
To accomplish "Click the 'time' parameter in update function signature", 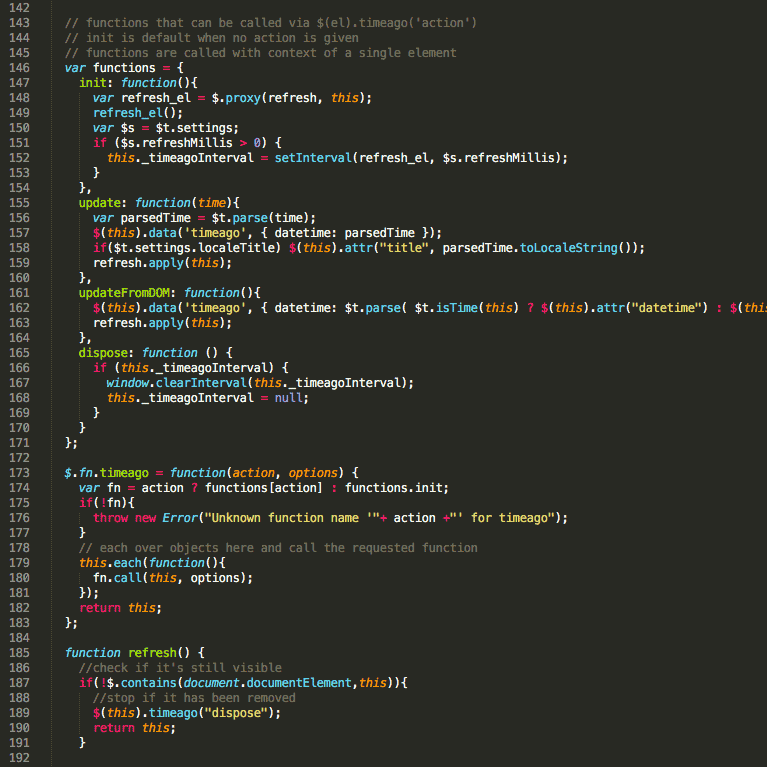I will click(x=211, y=203).
